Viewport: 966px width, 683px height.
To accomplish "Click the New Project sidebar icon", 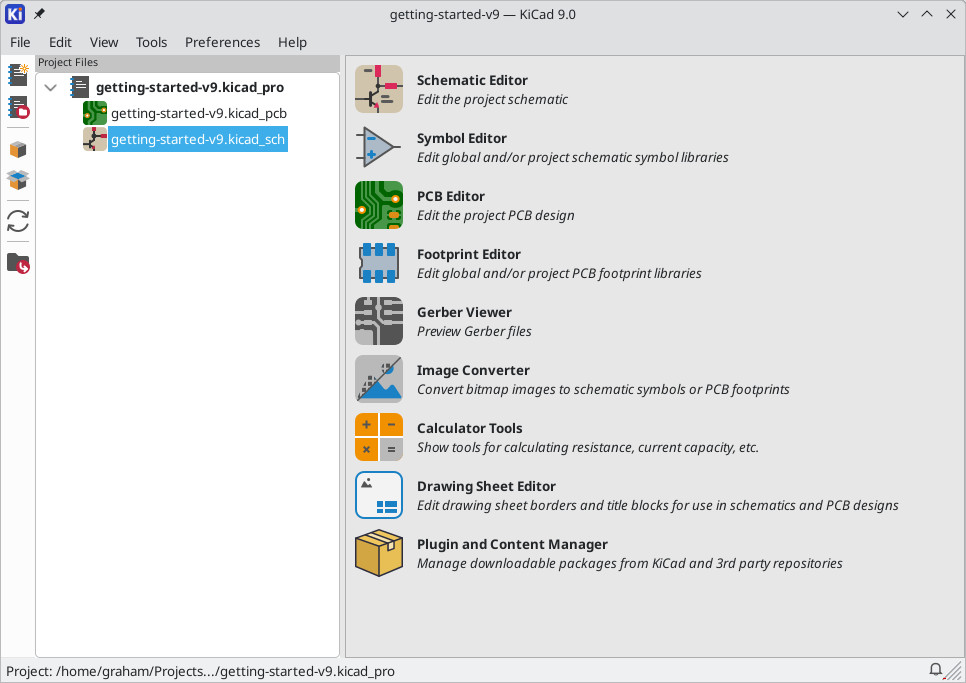I will (x=18, y=75).
